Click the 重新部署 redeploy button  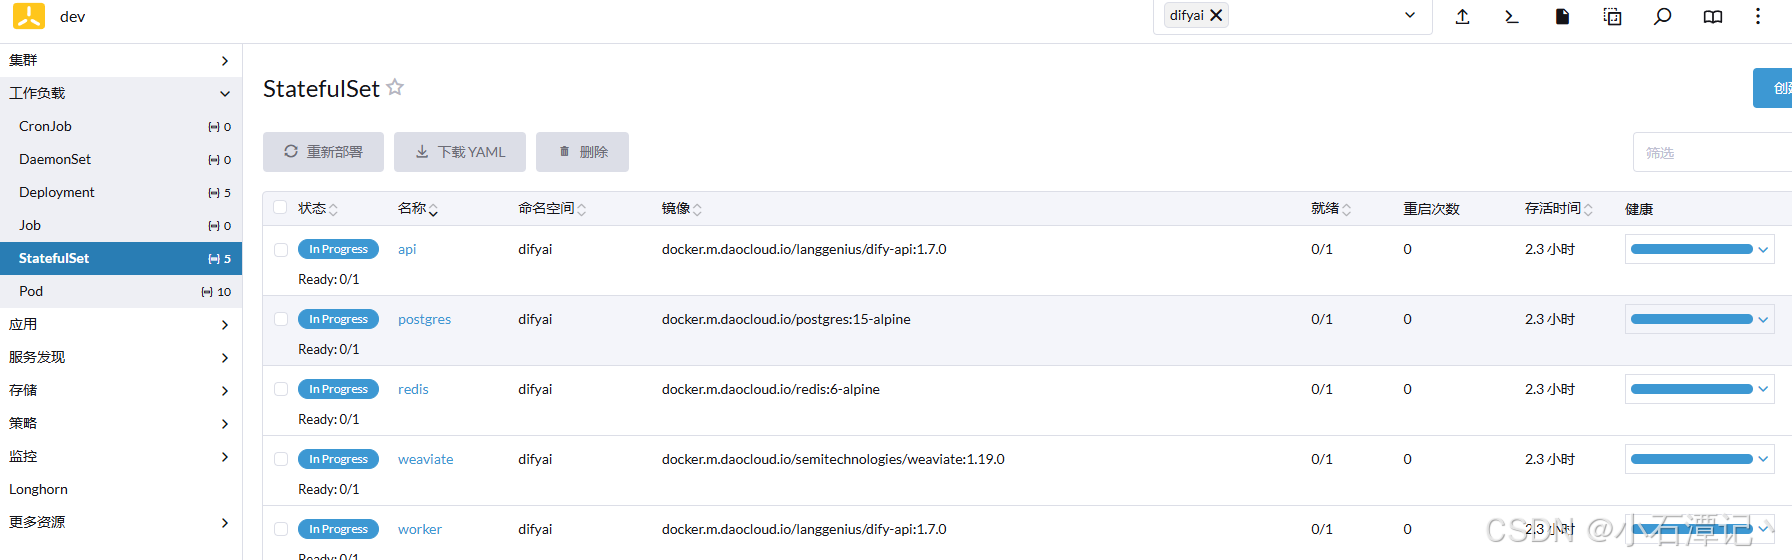point(323,152)
